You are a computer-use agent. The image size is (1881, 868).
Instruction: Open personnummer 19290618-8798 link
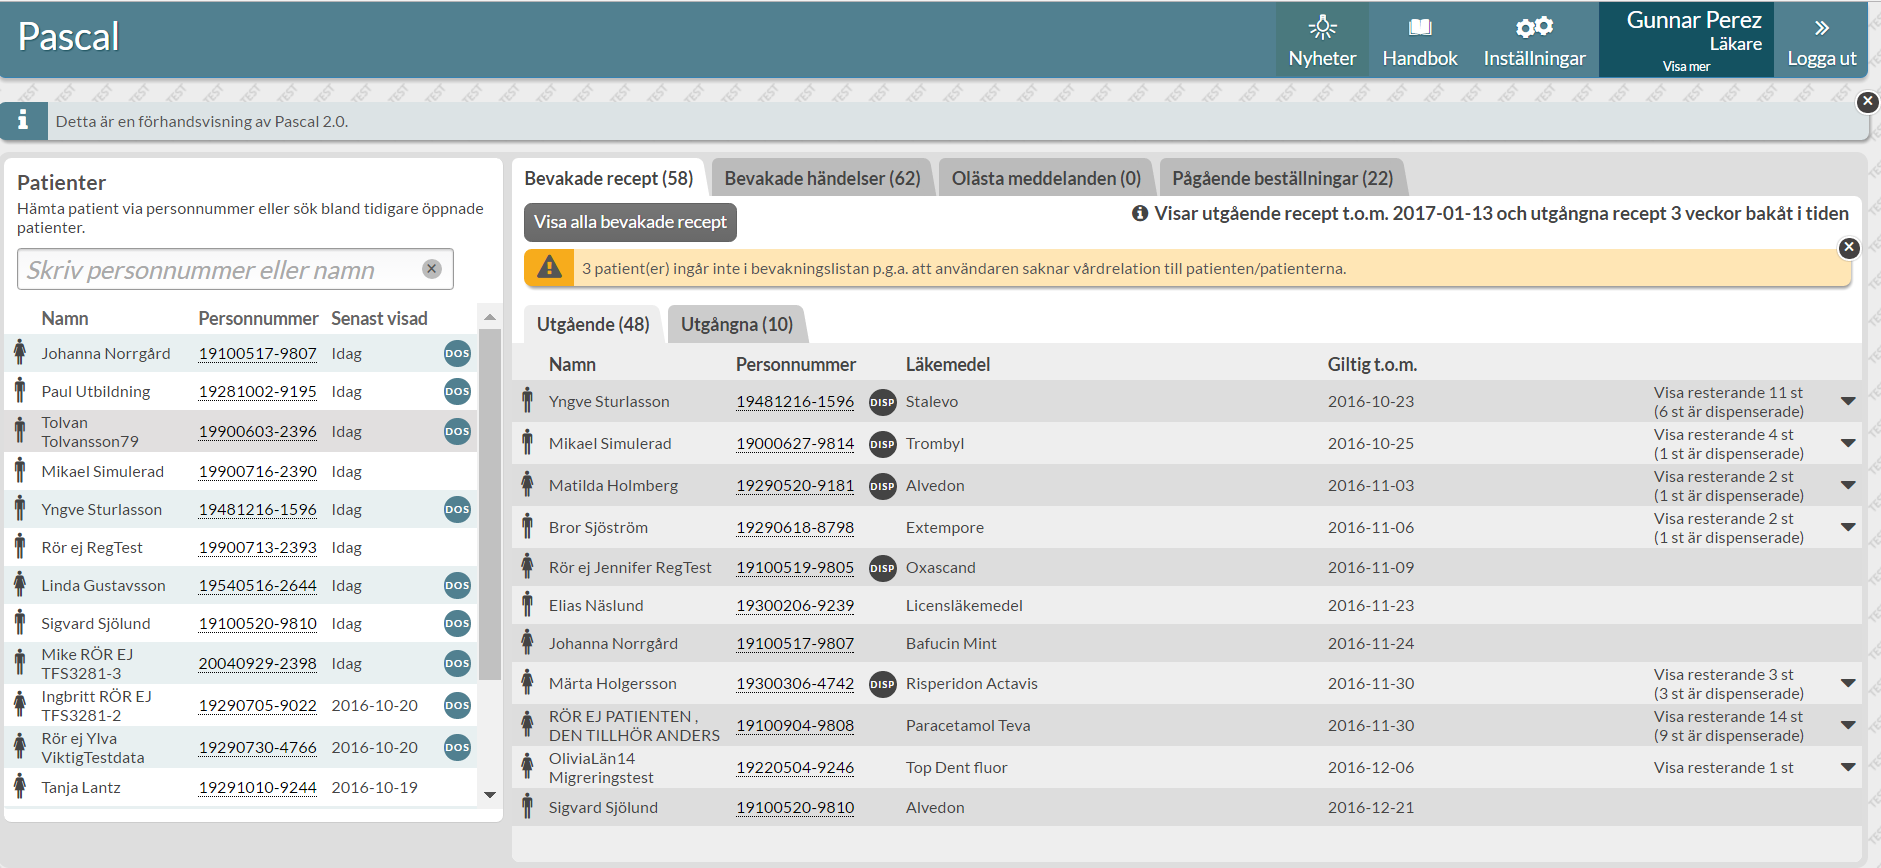795,527
